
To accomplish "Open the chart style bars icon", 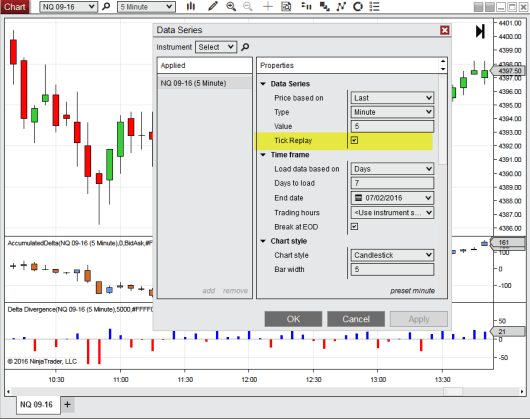I will pos(191,6).
